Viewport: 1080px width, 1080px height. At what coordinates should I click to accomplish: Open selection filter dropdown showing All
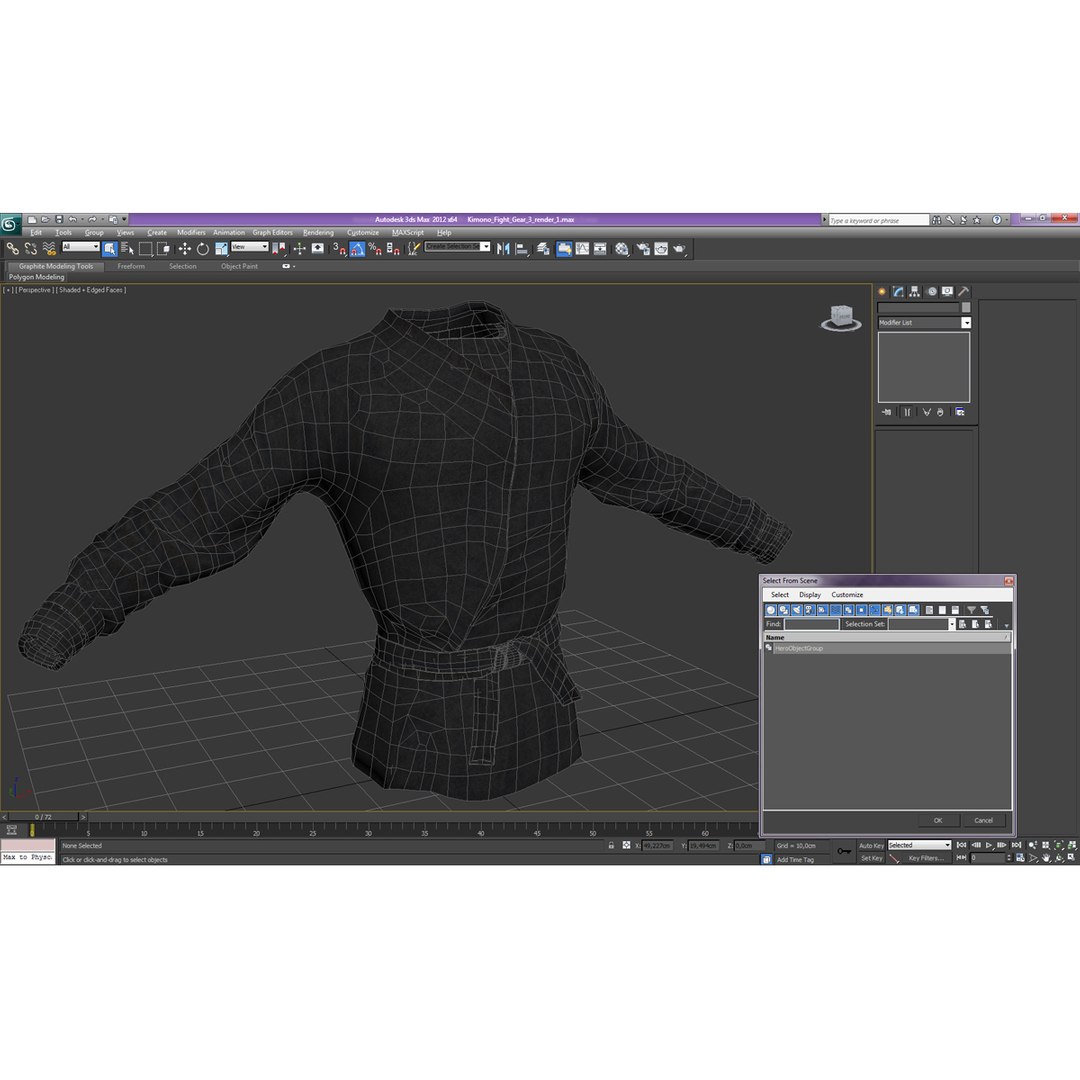click(x=81, y=247)
